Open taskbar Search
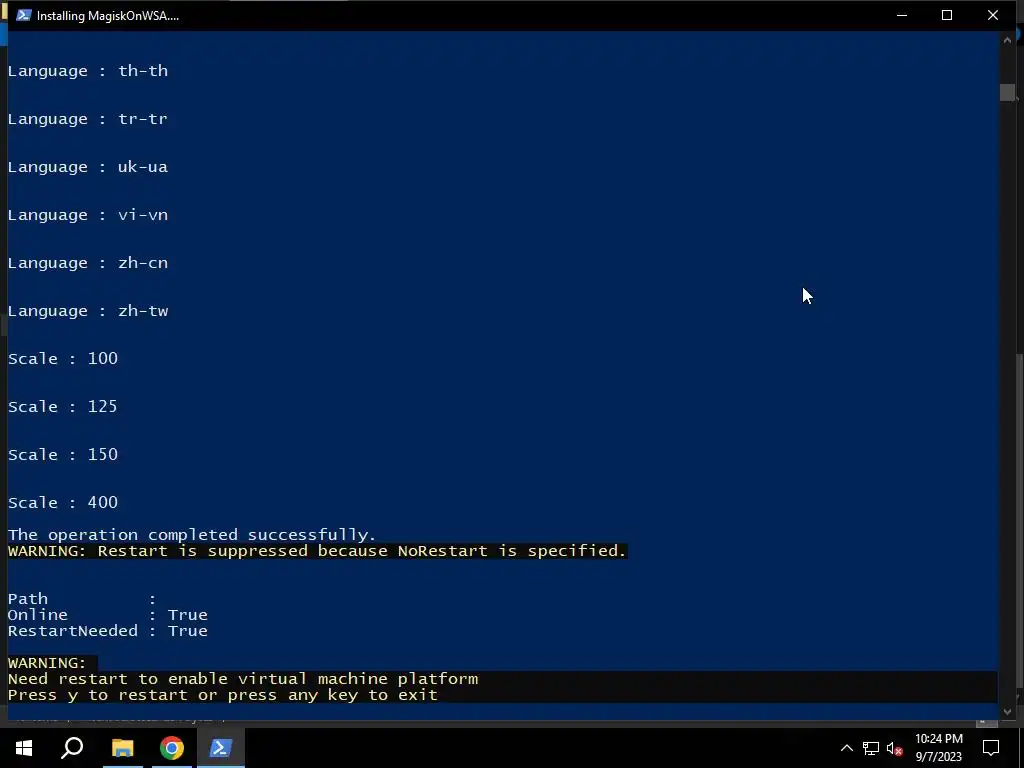The width and height of the screenshot is (1024, 768). coord(72,748)
